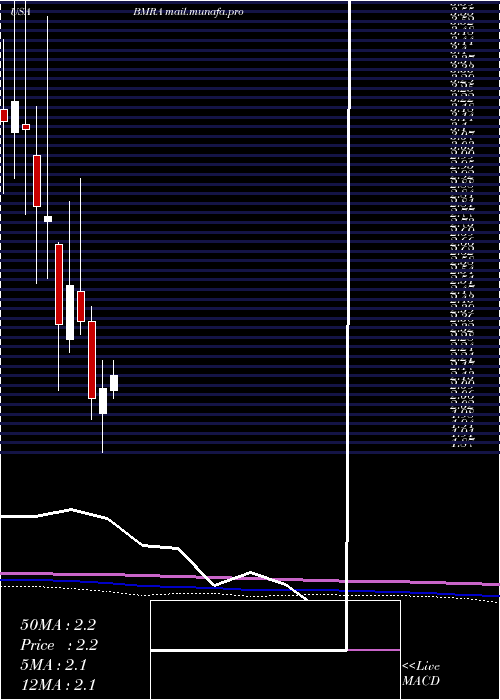Select the 50MA : 2.2 readout
The image size is (500, 700).
(58, 625)
